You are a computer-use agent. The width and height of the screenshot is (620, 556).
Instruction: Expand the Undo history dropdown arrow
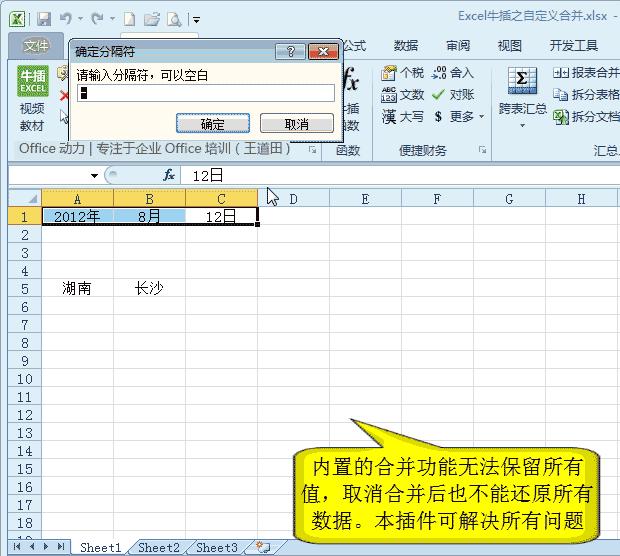[x=80, y=19]
